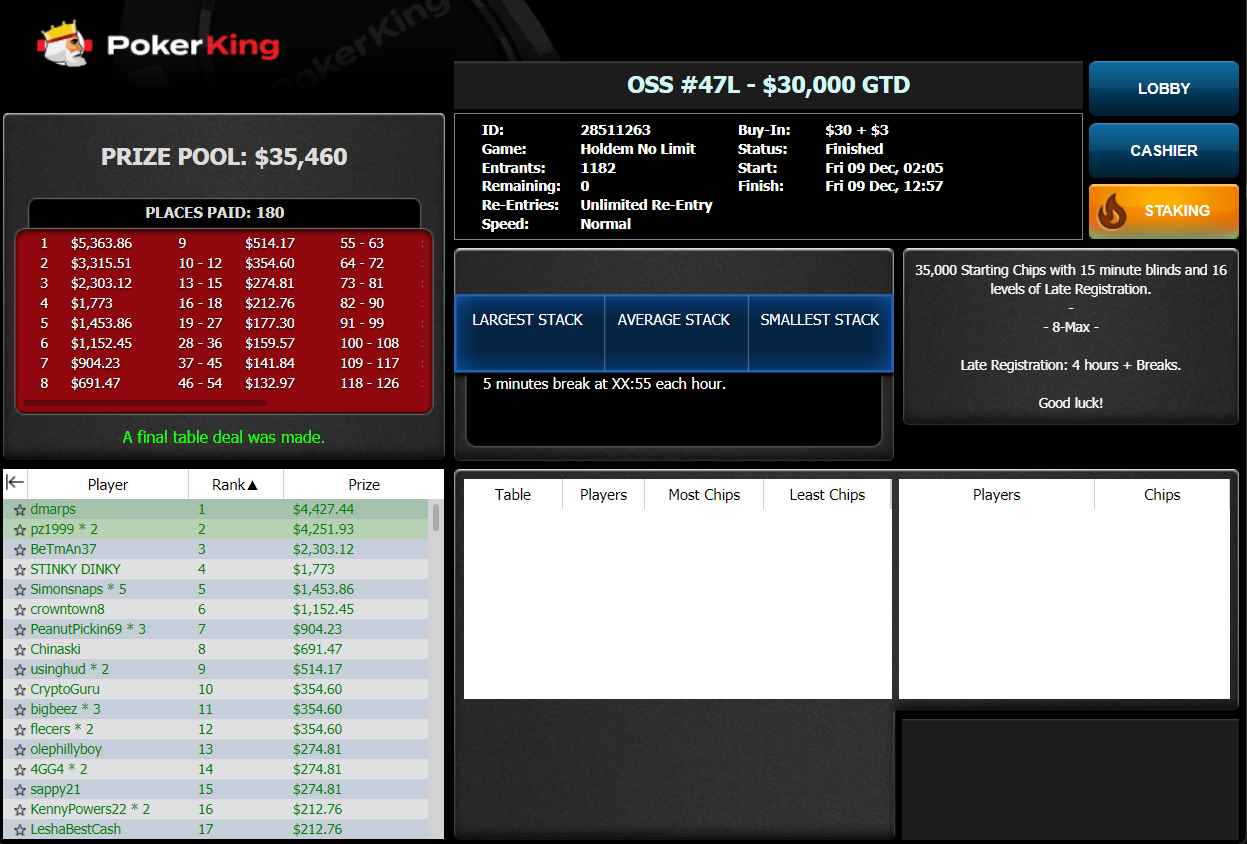
Task: Open the Cashier
Action: [x=1163, y=151]
